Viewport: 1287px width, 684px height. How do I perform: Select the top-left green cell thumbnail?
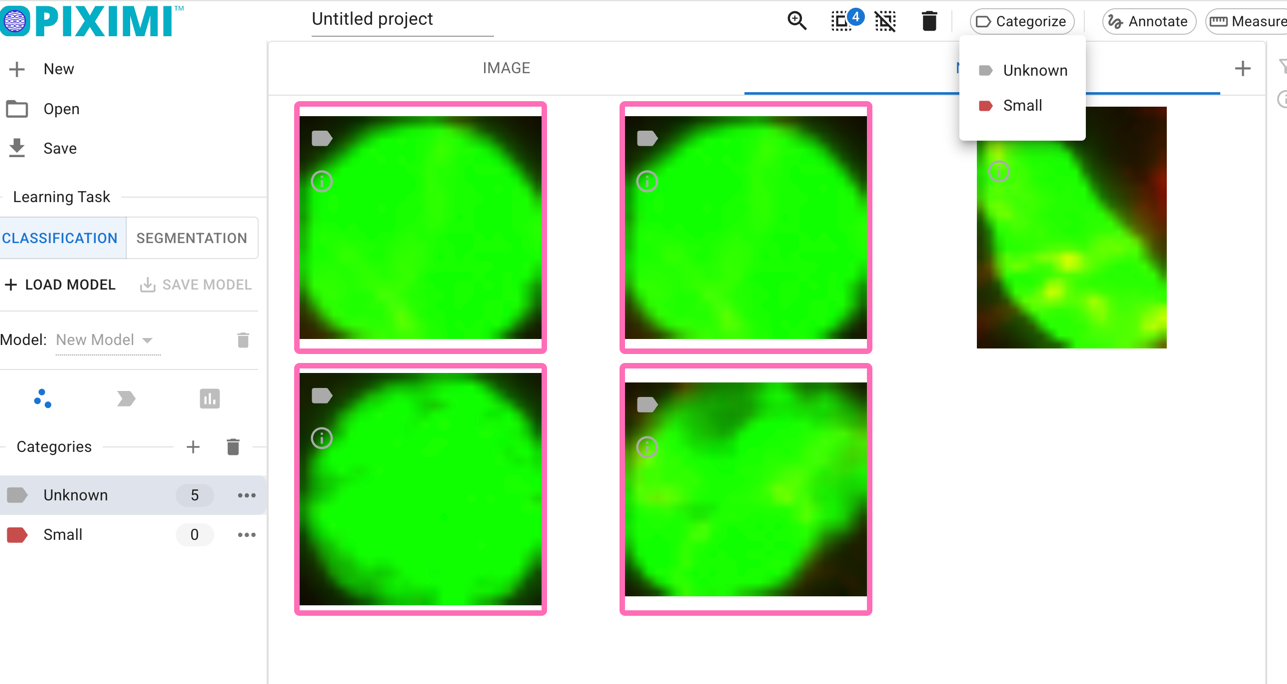[x=421, y=228]
